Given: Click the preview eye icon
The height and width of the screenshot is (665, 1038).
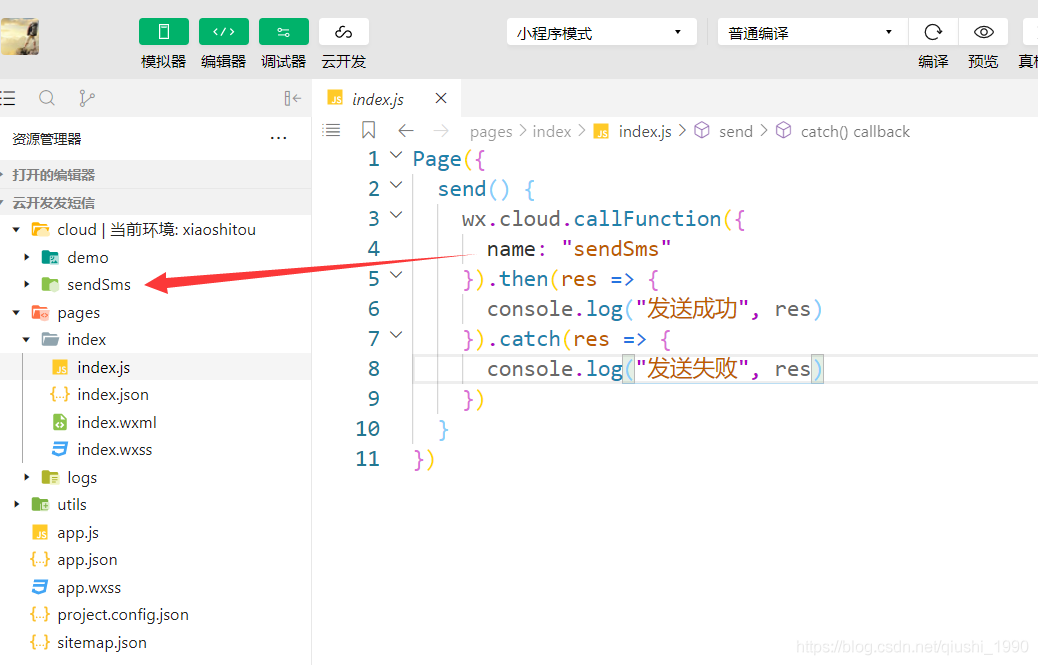Looking at the screenshot, I should (983, 32).
